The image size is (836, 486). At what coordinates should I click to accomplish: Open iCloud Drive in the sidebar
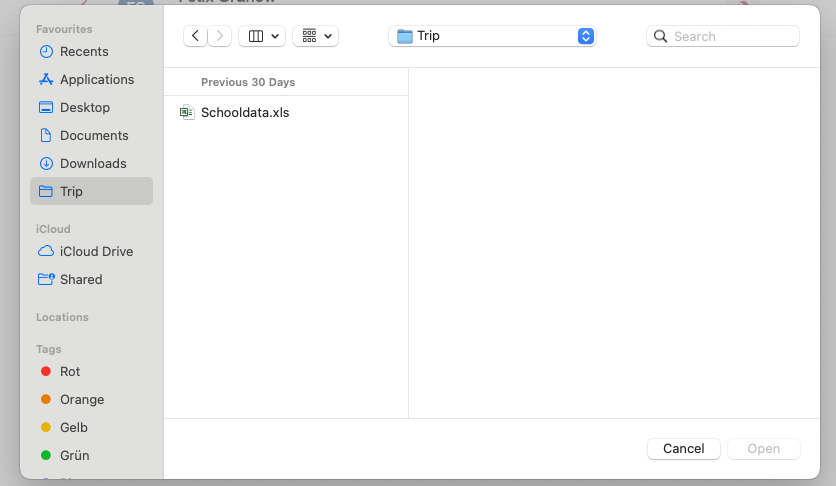click(x=96, y=251)
